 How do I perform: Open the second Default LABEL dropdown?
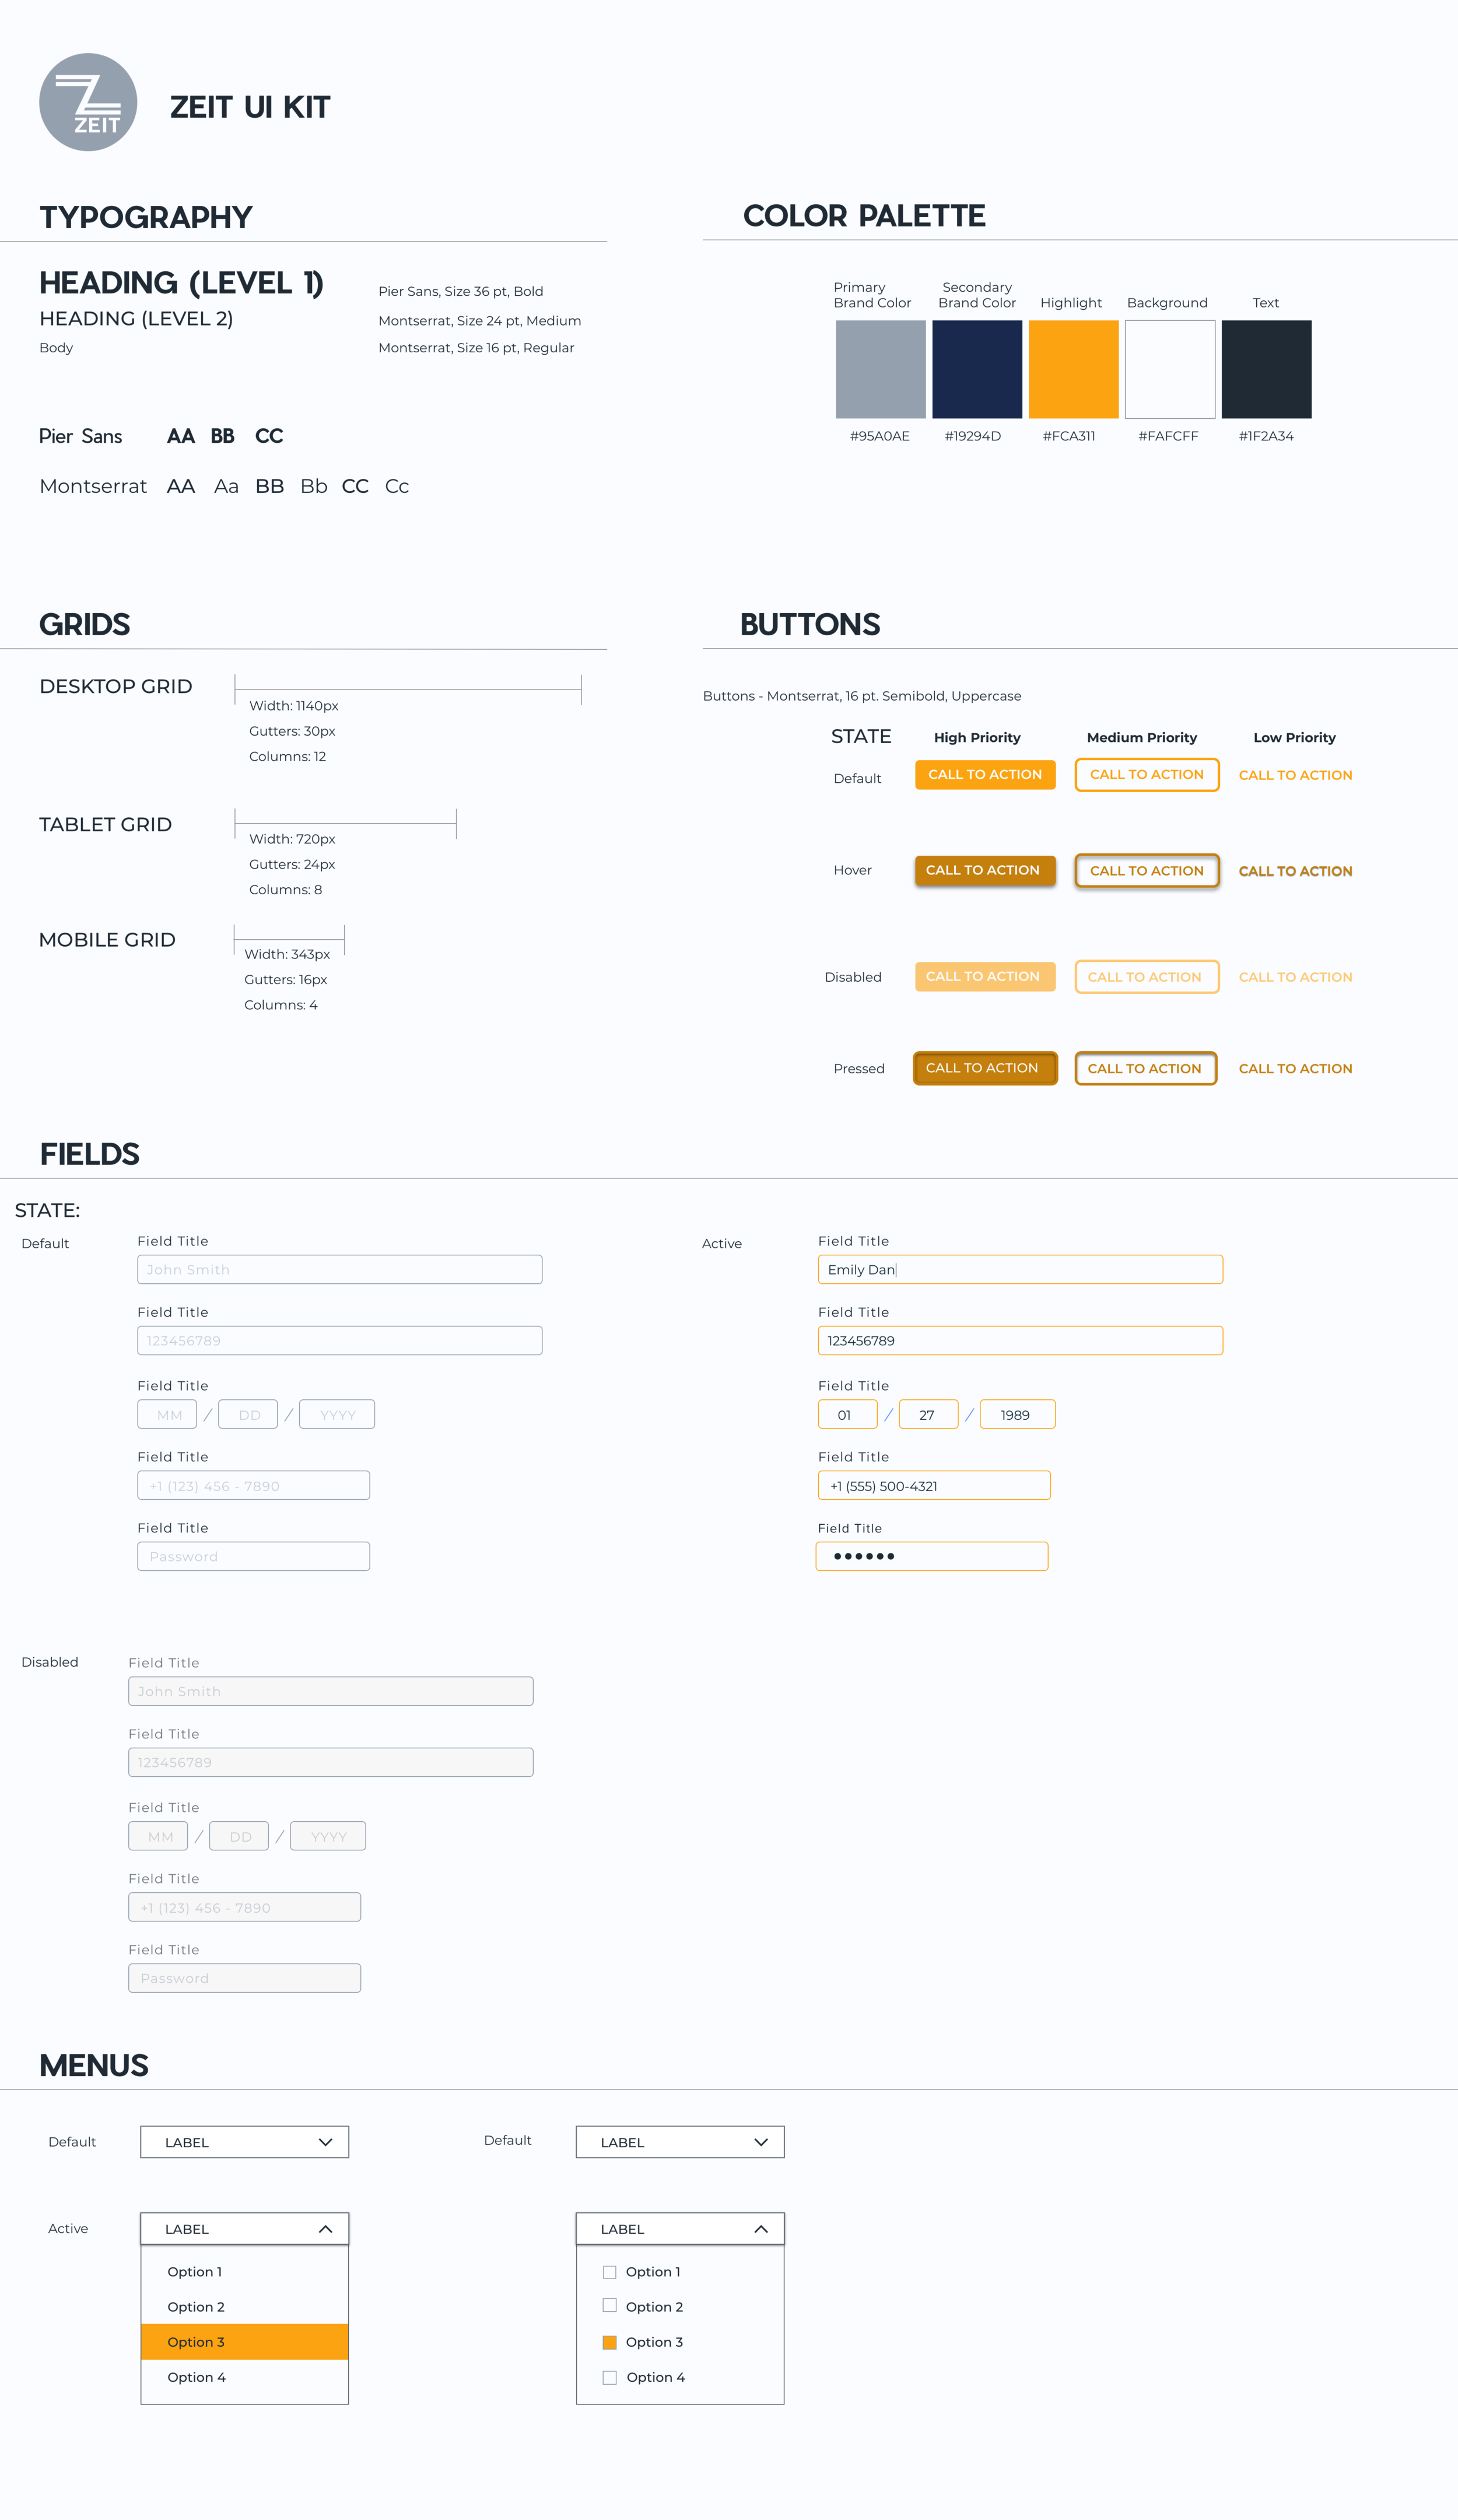(680, 2142)
